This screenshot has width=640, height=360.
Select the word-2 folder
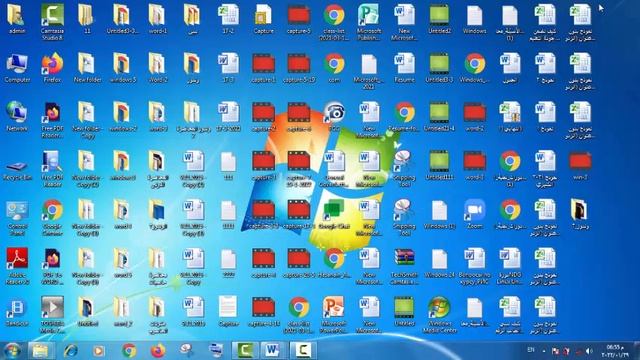(x=158, y=68)
